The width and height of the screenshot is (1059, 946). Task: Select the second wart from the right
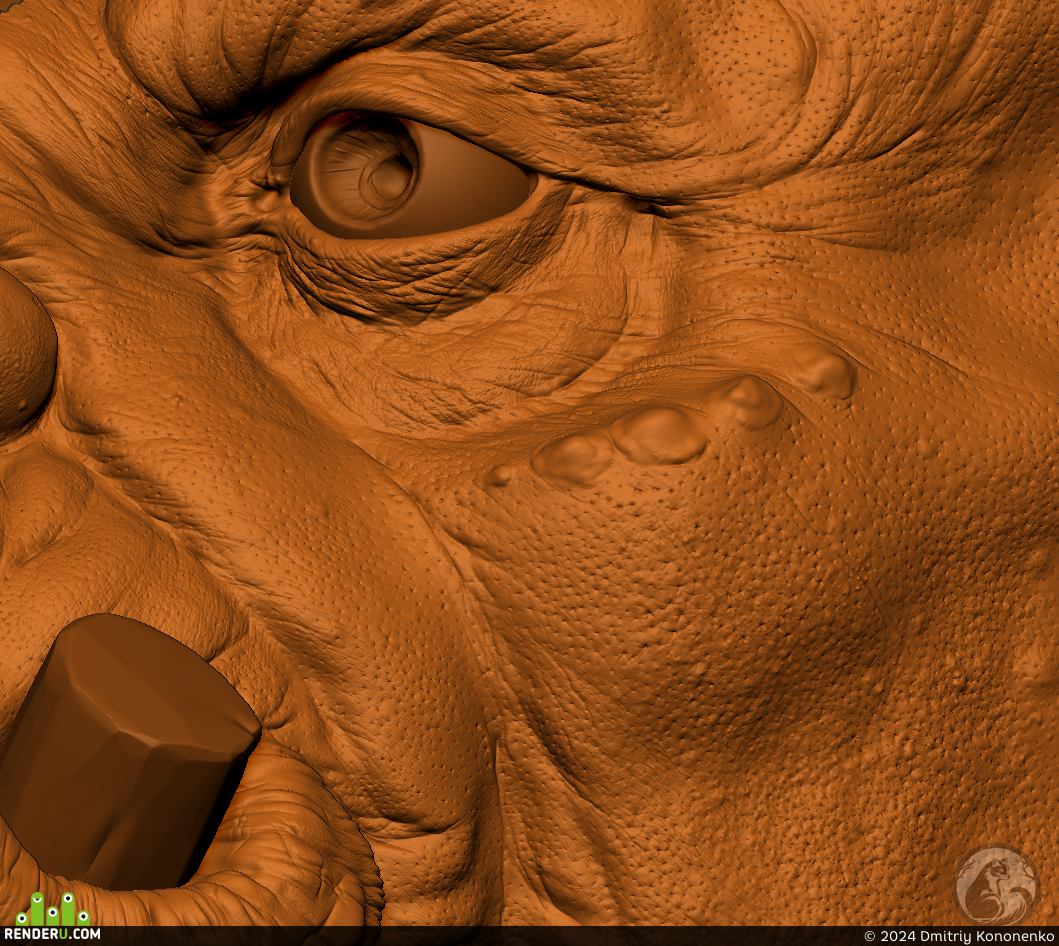(x=745, y=402)
